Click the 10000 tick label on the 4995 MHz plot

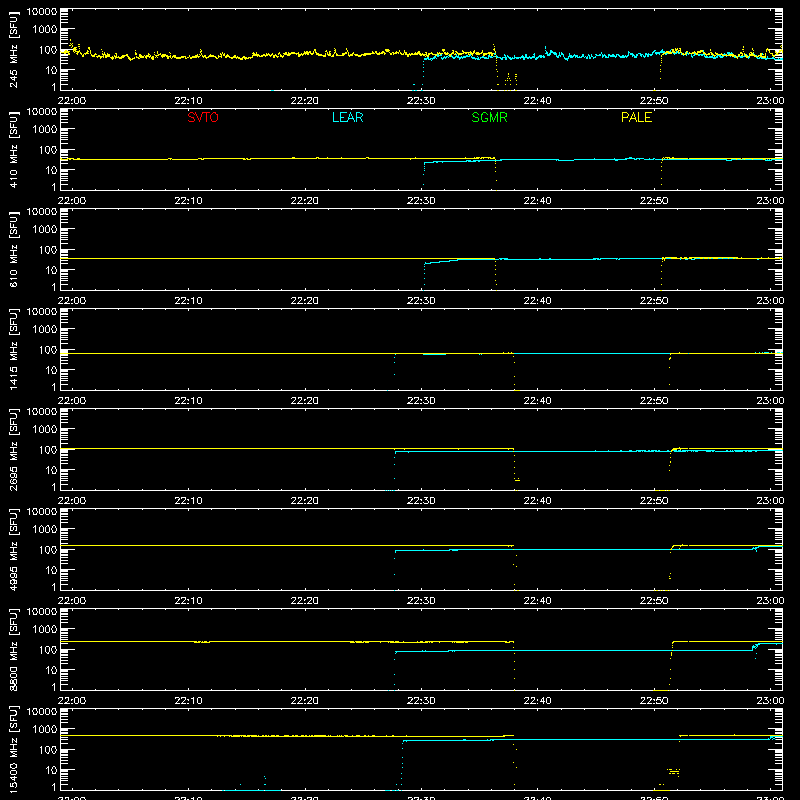click(x=42, y=512)
